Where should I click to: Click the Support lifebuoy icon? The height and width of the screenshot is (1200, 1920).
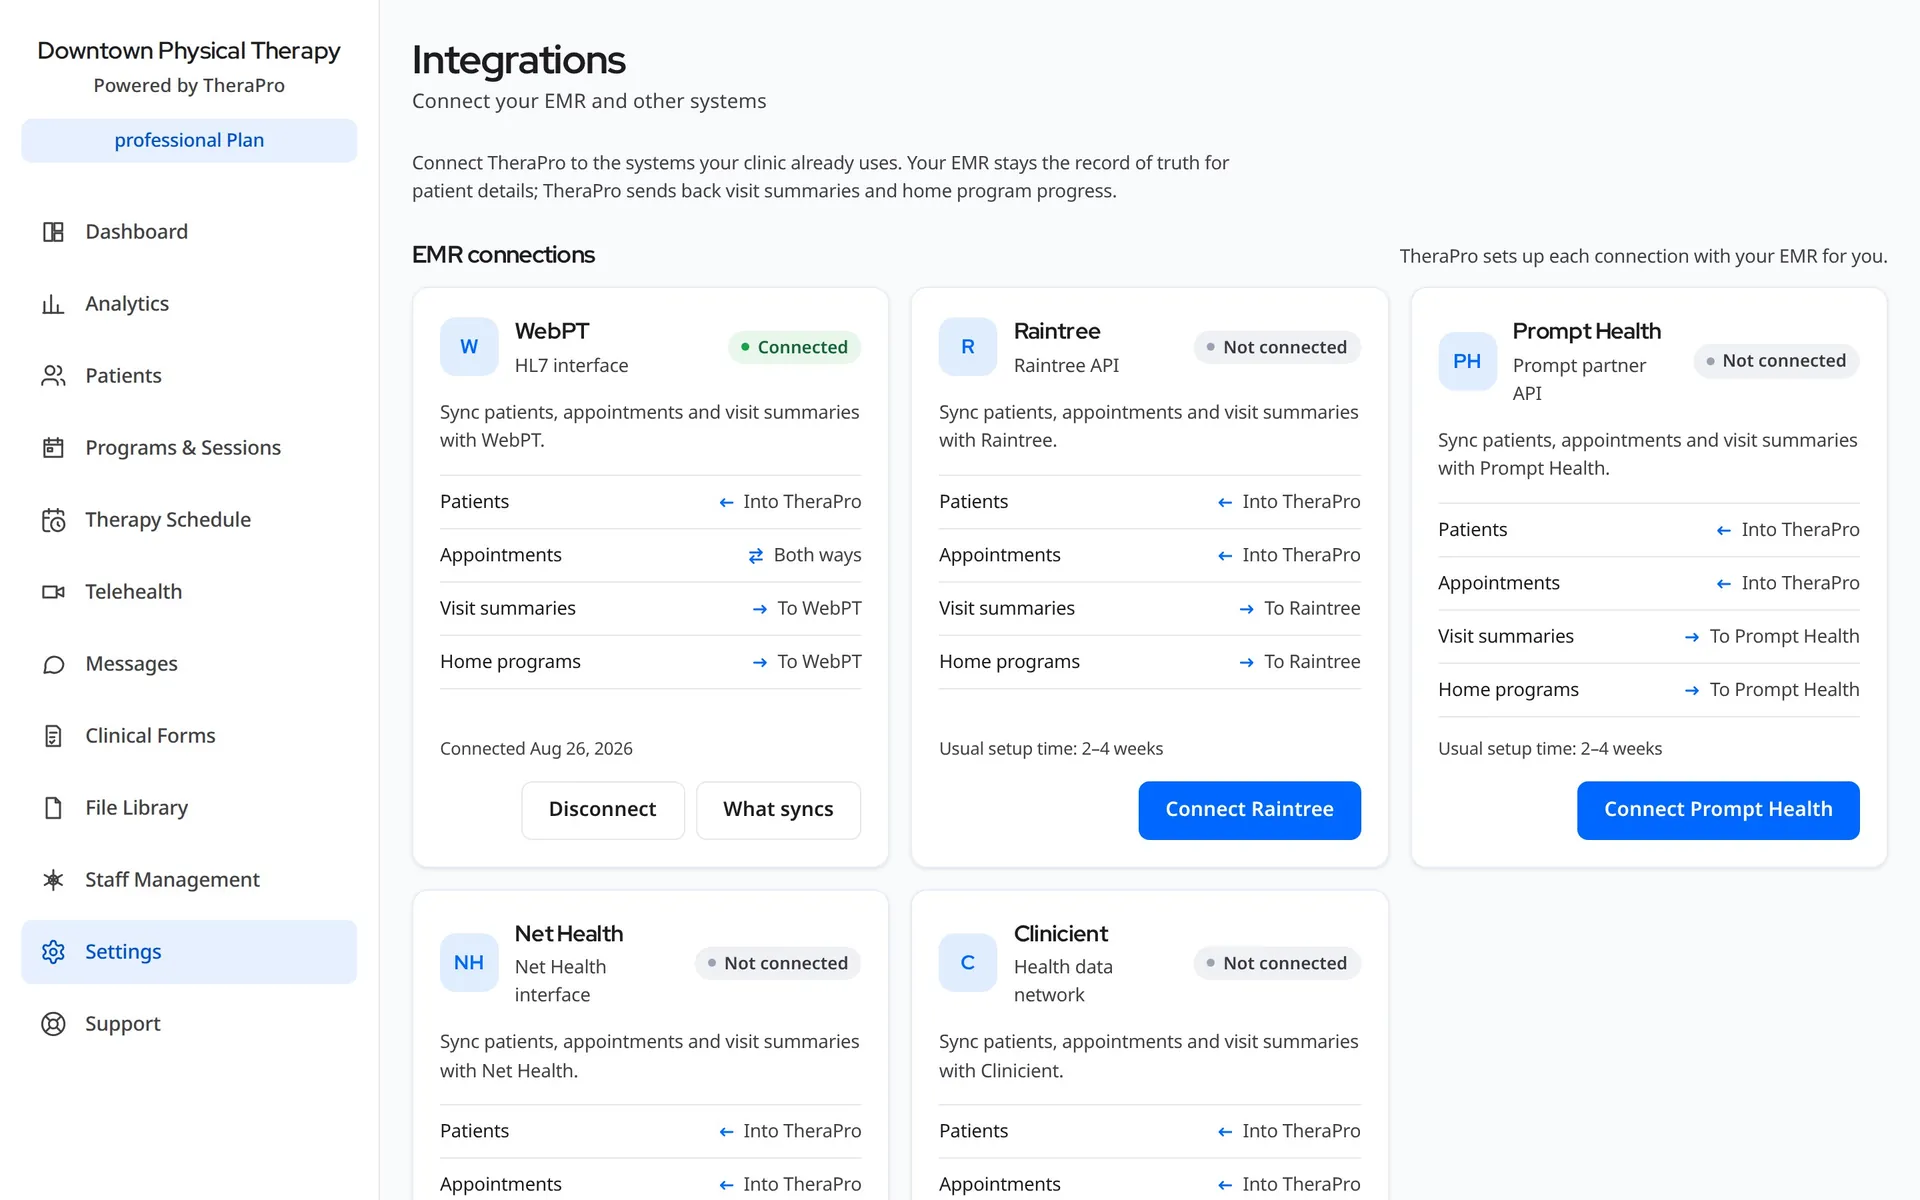pos(53,1024)
